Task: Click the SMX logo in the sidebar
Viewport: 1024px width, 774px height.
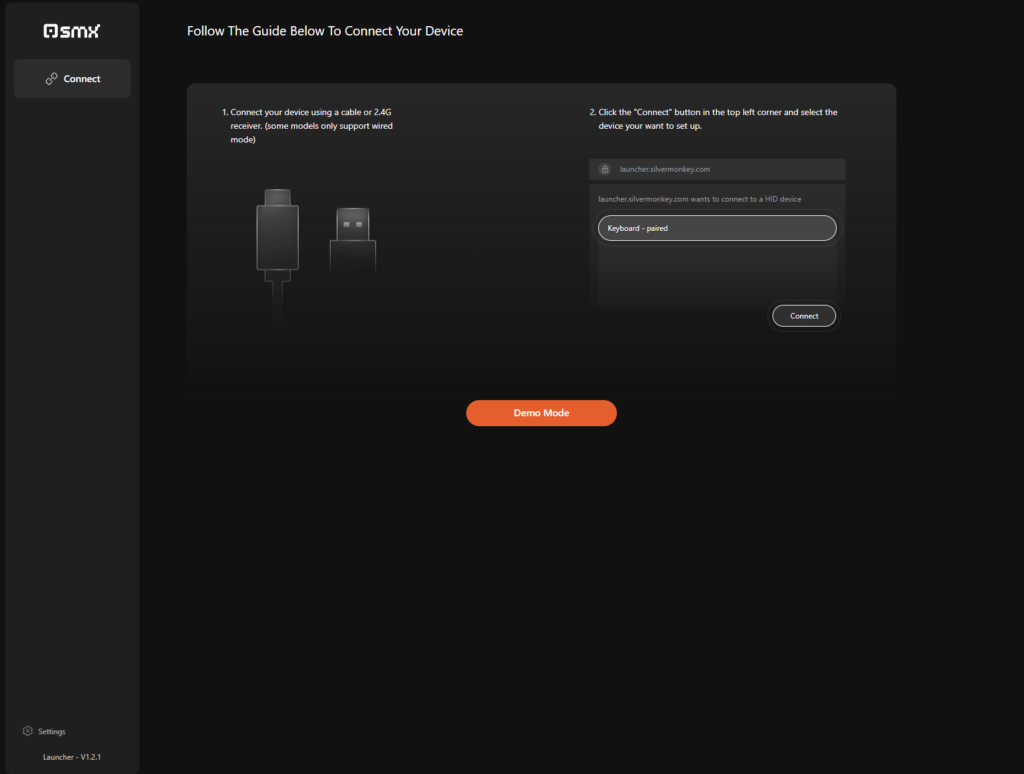Action: pyautogui.click(x=71, y=31)
